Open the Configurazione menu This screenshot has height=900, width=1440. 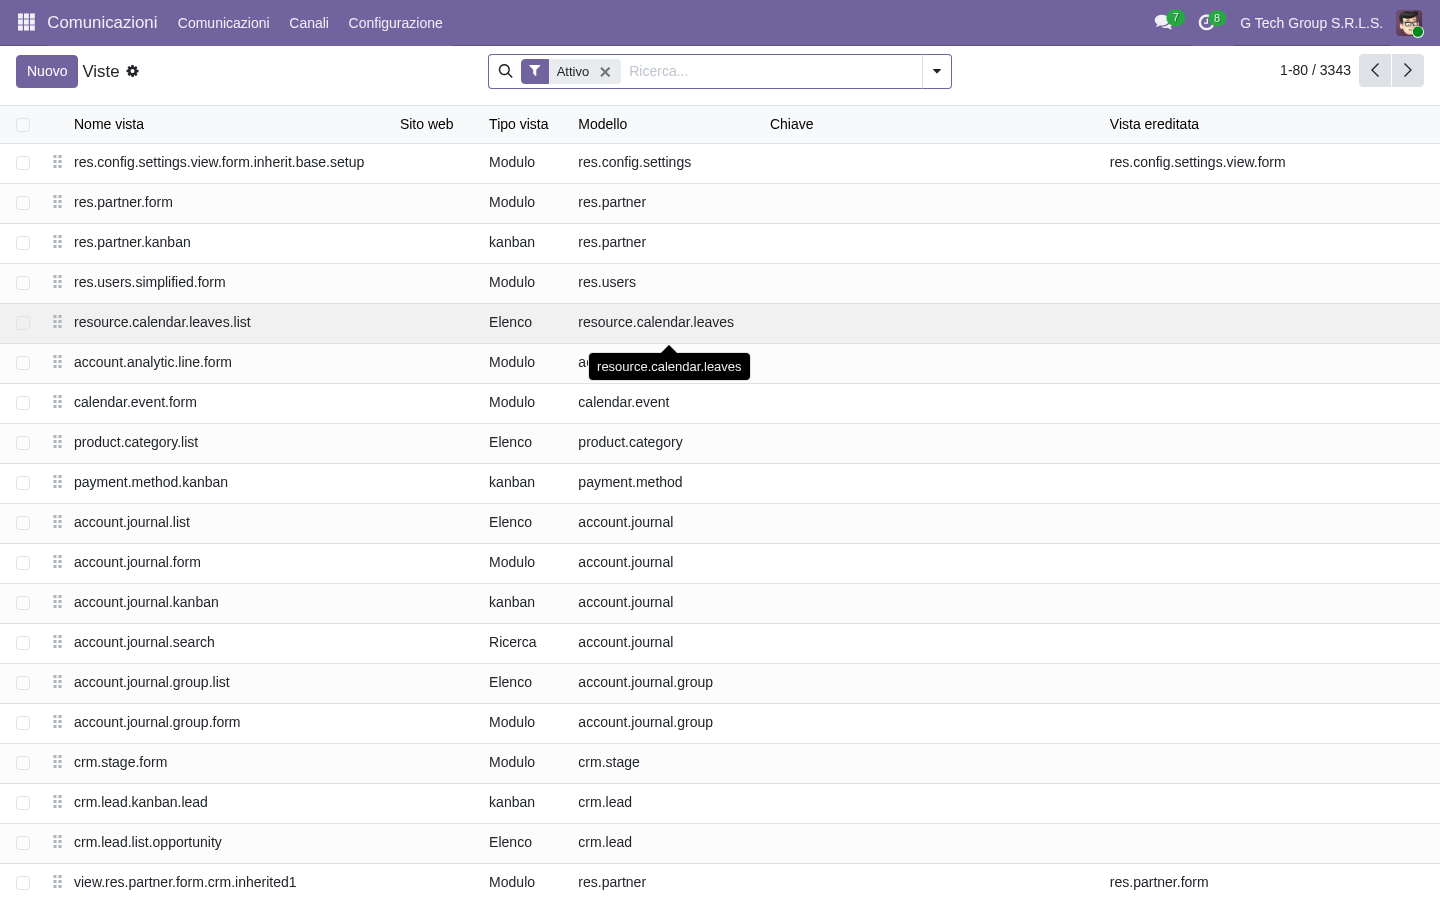[395, 23]
